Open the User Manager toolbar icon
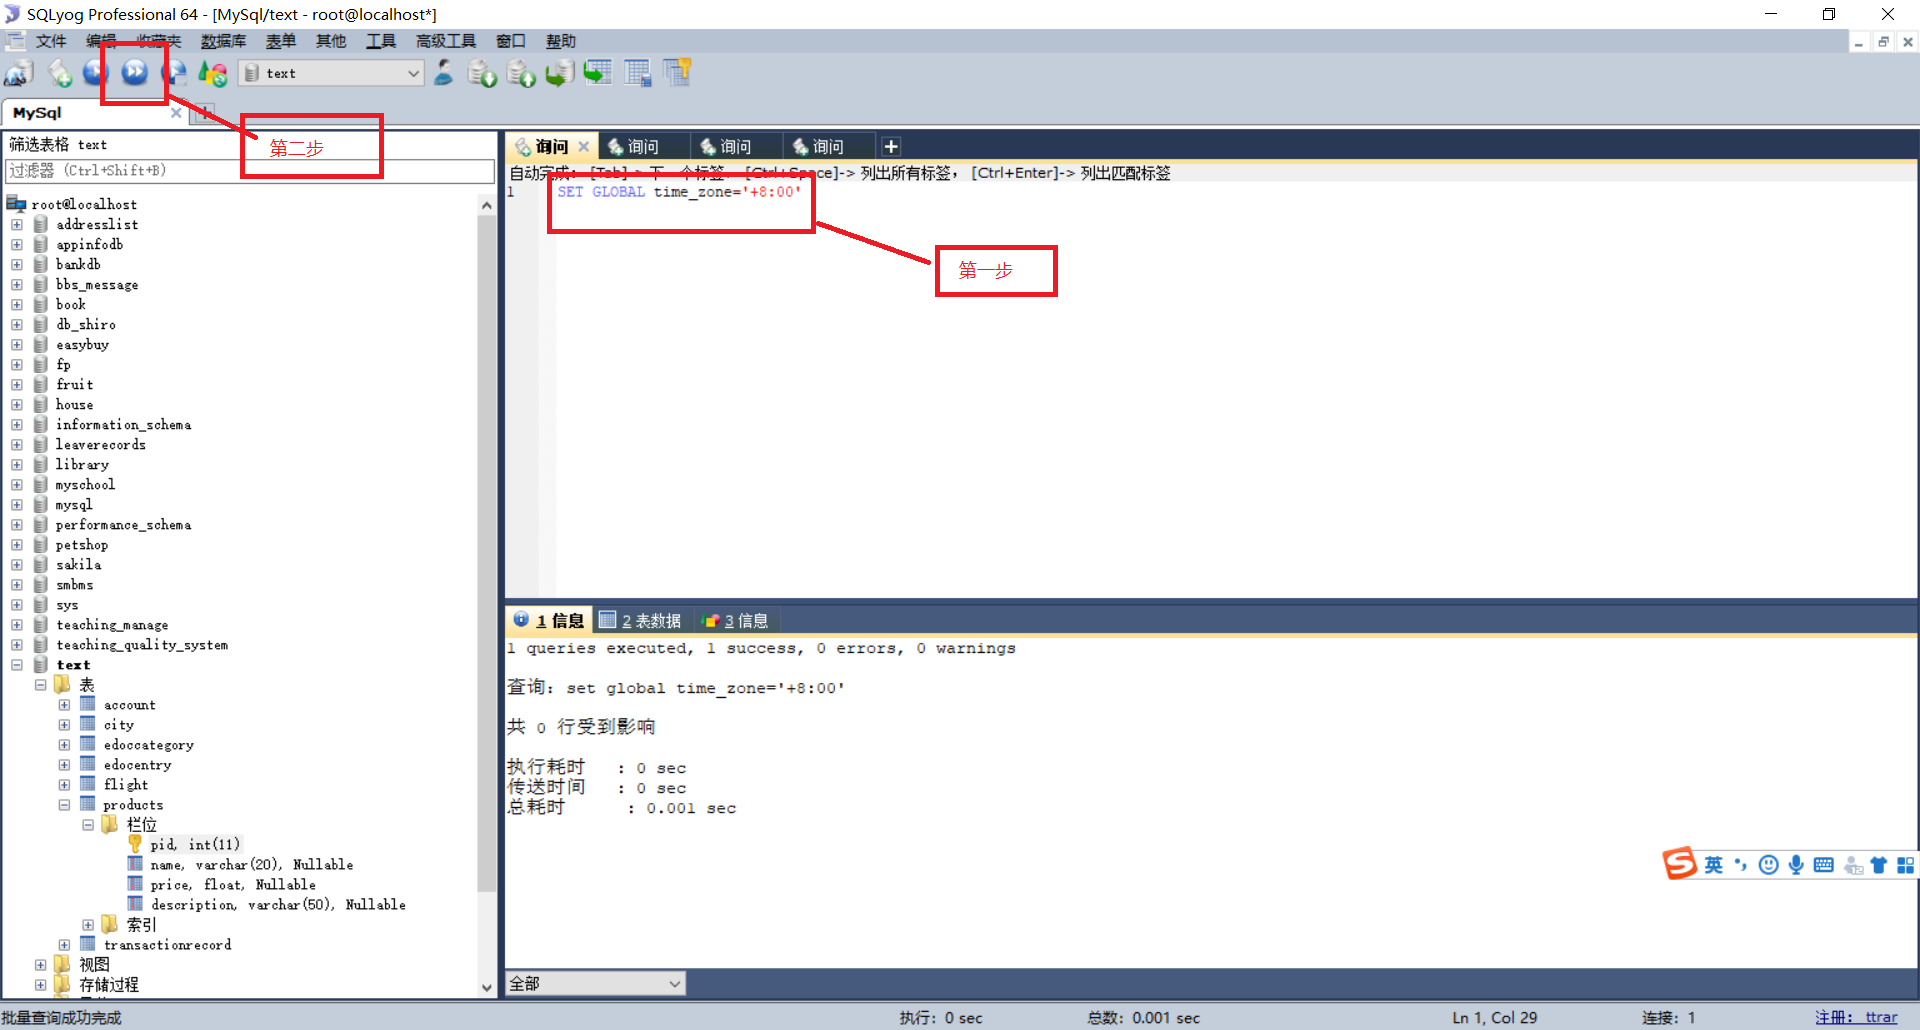 444,73
